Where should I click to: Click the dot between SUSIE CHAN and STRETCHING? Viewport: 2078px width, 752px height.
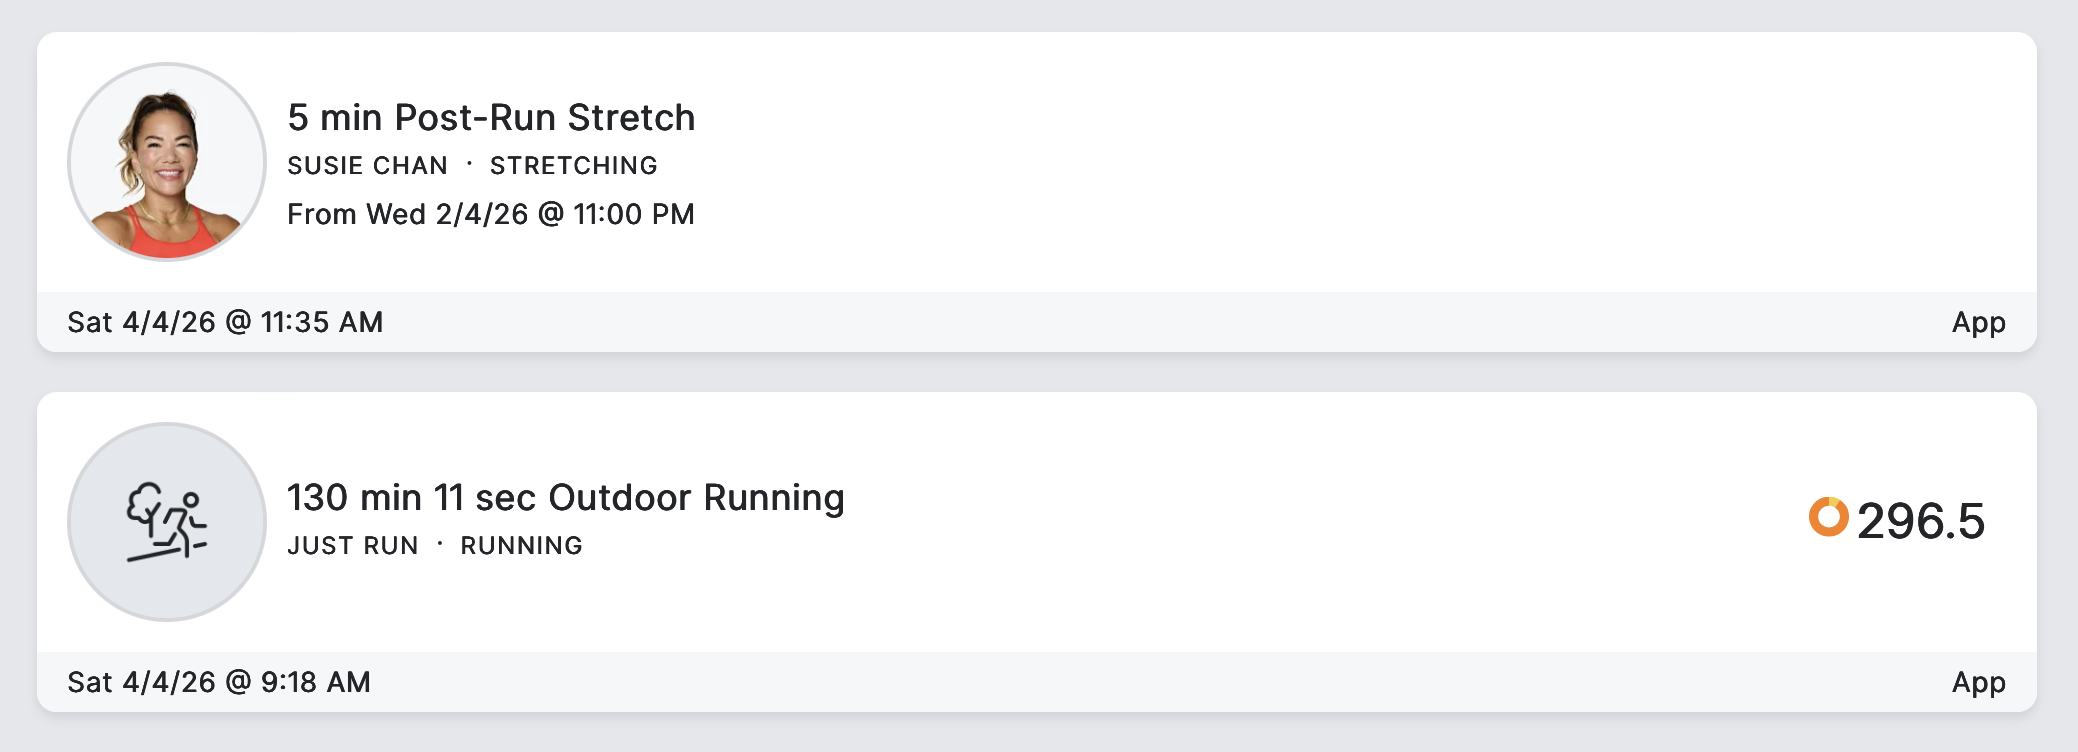click(x=469, y=164)
